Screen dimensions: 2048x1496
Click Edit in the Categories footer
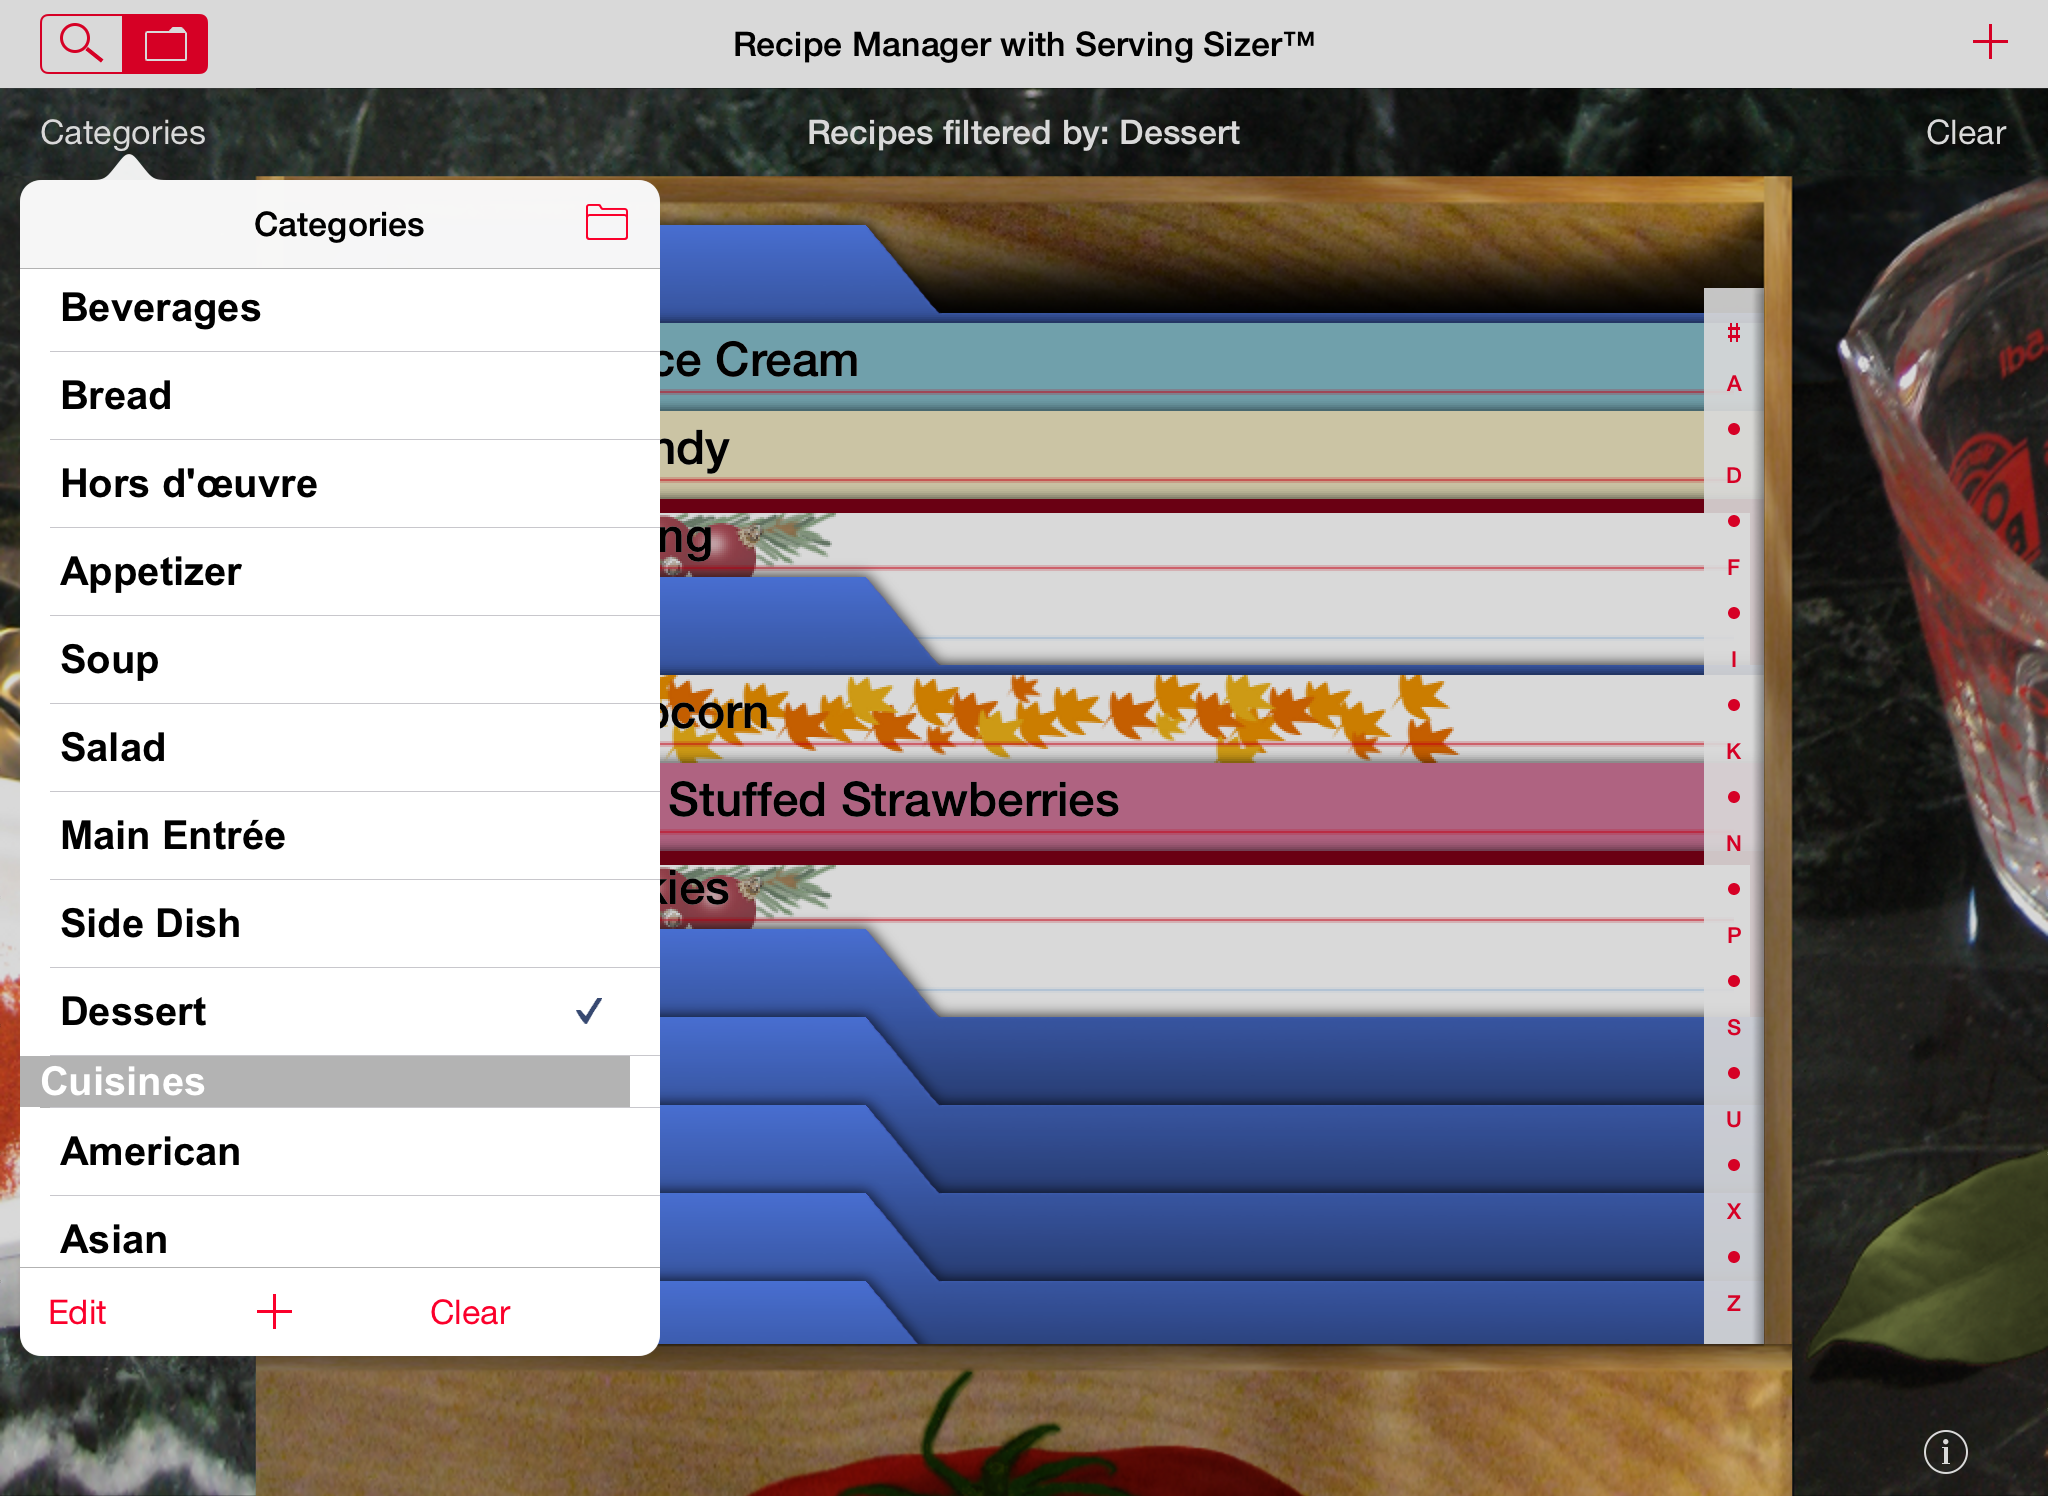[x=77, y=1312]
